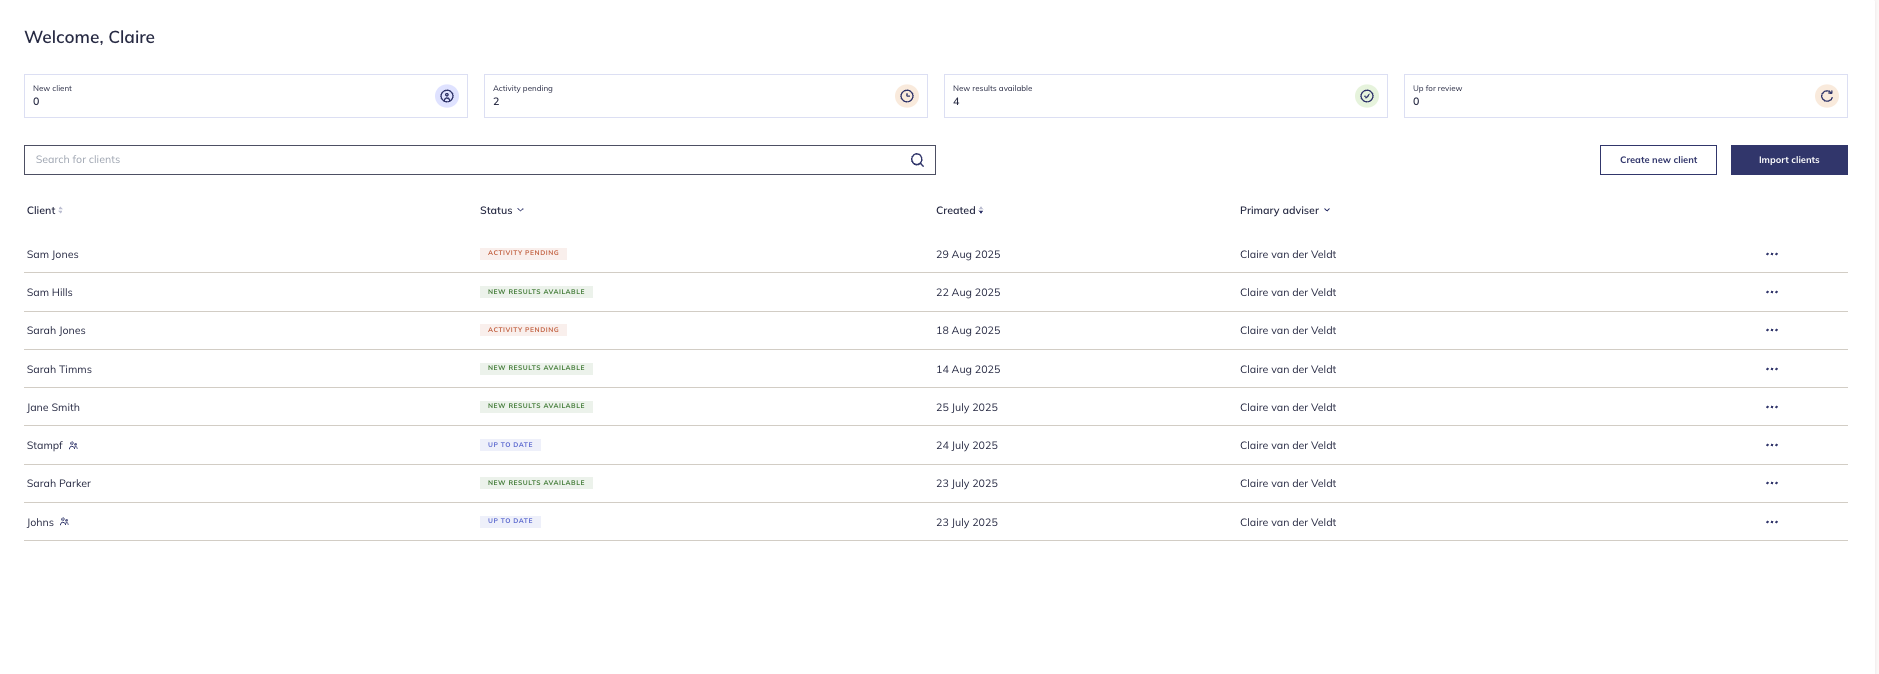
Task: Select the Up for review summary card
Action: pos(1626,96)
